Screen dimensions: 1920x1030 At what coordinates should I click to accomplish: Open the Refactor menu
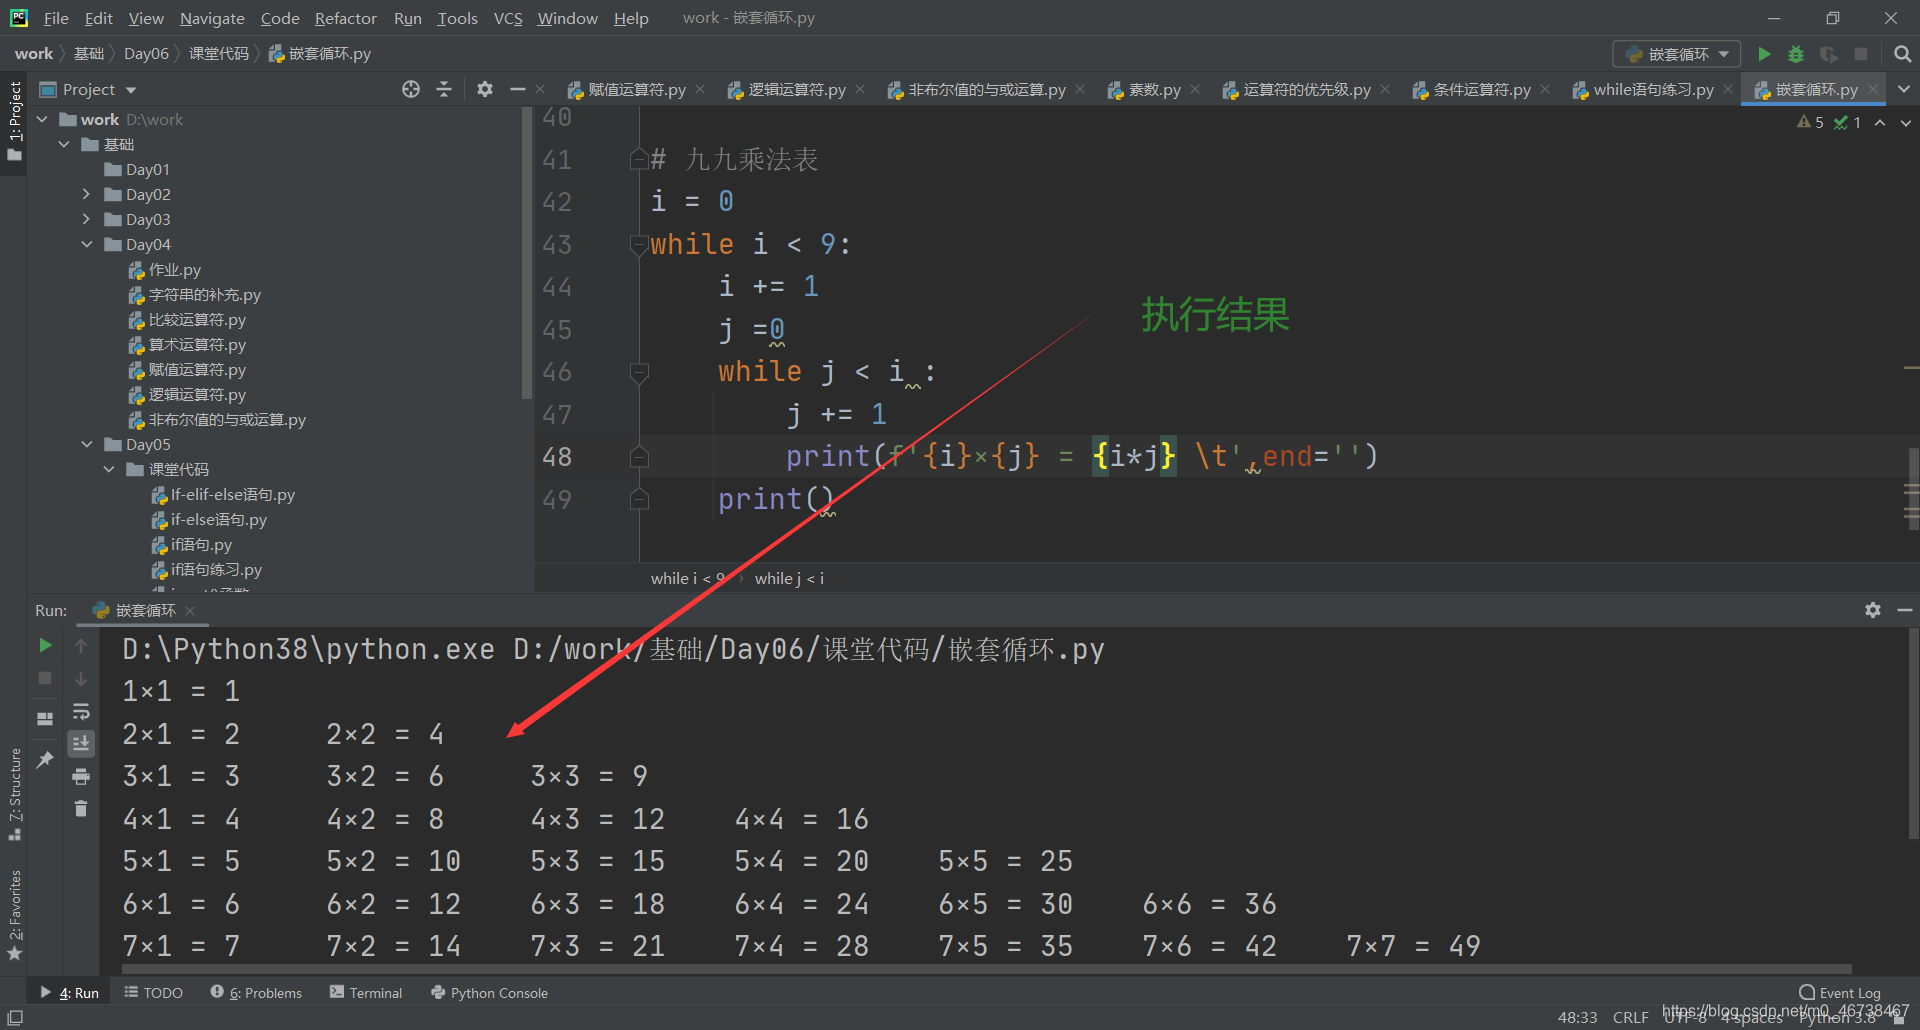click(345, 18)
